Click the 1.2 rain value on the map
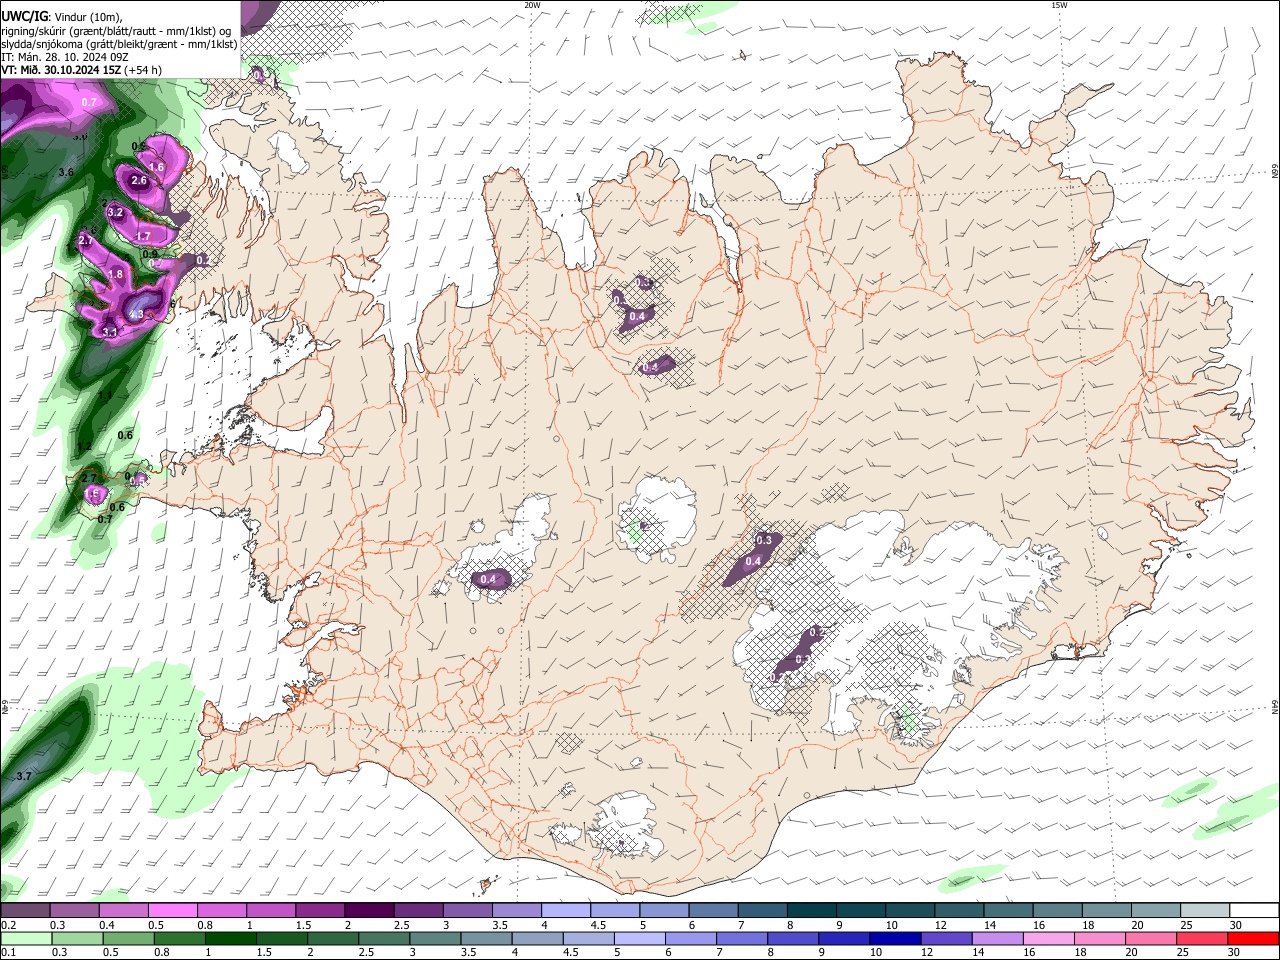The image size is (1280, 960). (x=85, y=447)
